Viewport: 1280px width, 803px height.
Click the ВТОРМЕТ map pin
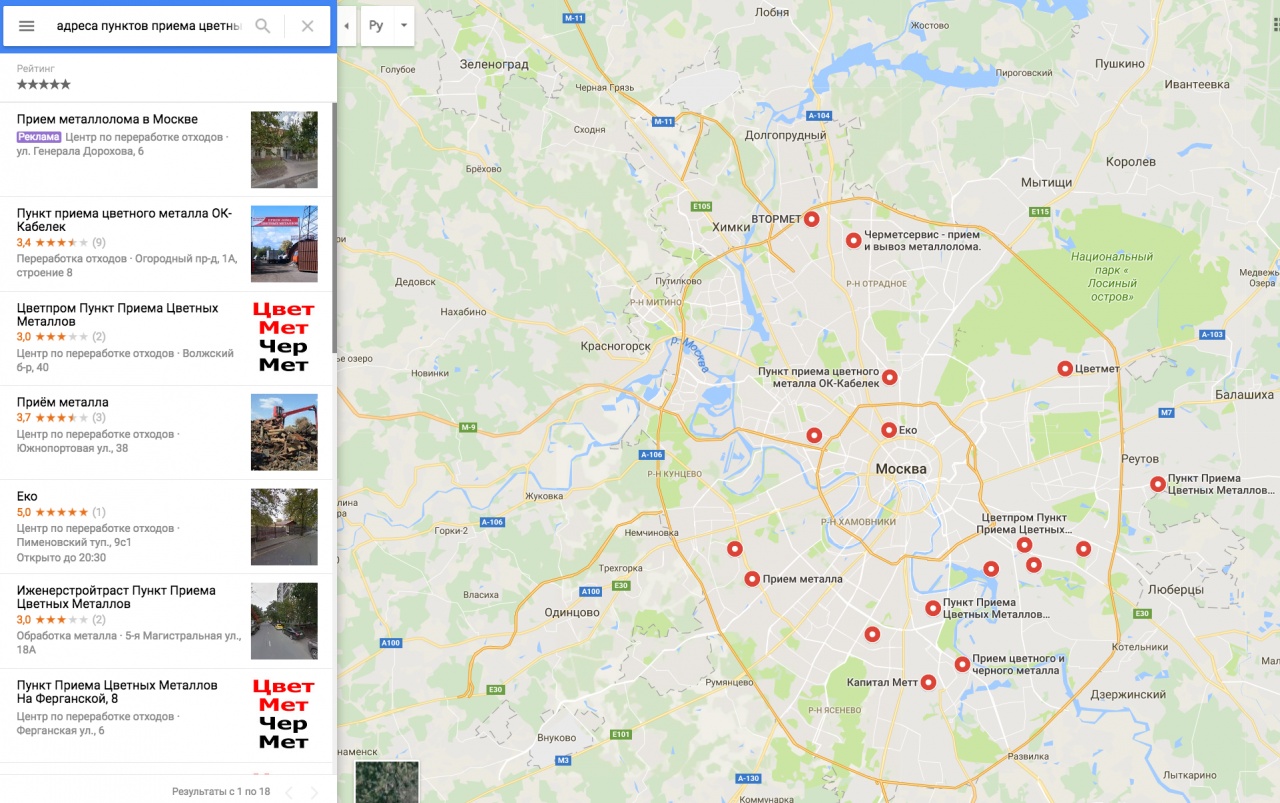pyautogui.click(x=812, y=219)
